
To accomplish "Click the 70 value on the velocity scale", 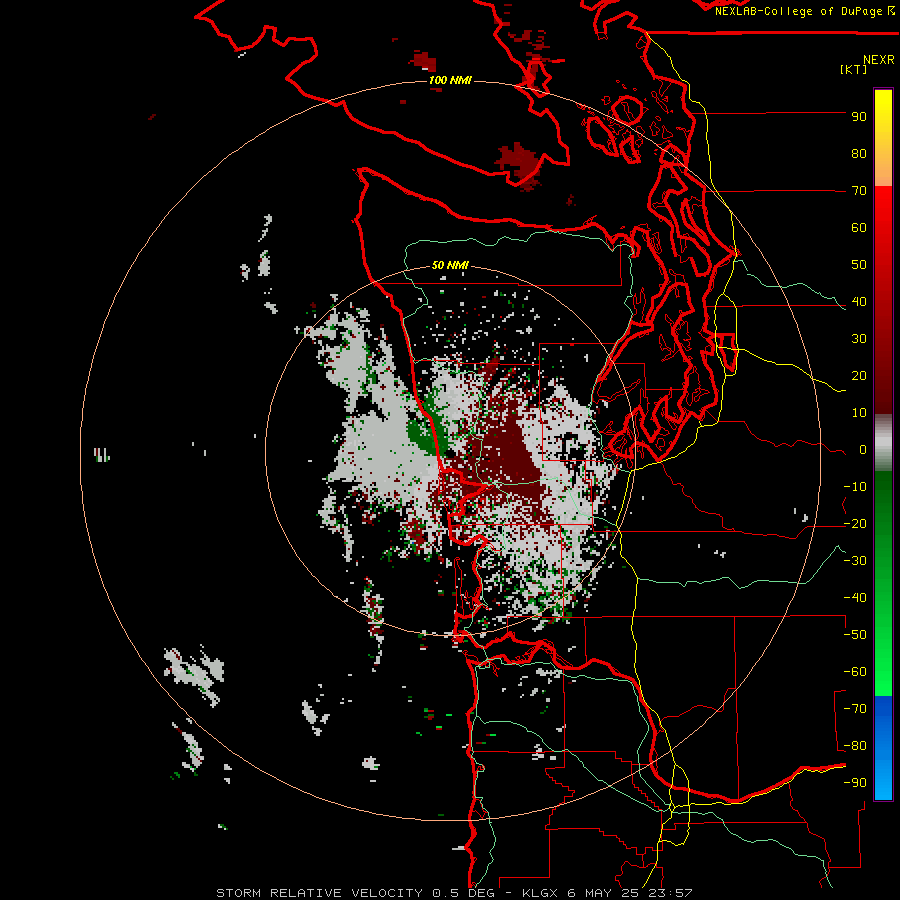I will tap(859, 191).
